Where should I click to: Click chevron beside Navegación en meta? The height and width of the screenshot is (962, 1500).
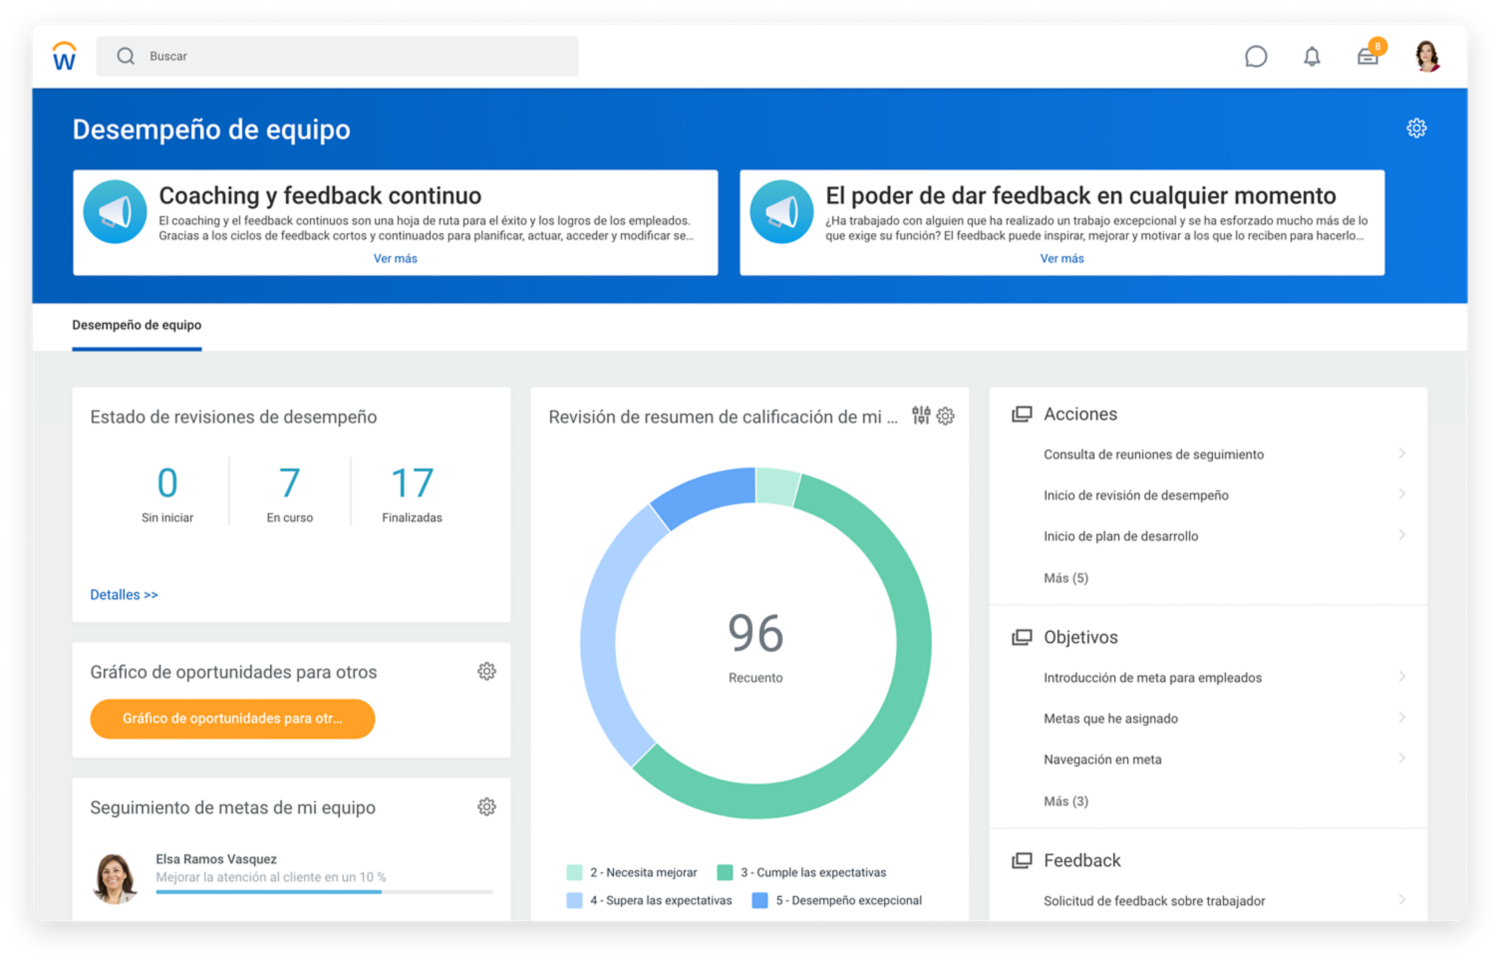point(1402,758)
